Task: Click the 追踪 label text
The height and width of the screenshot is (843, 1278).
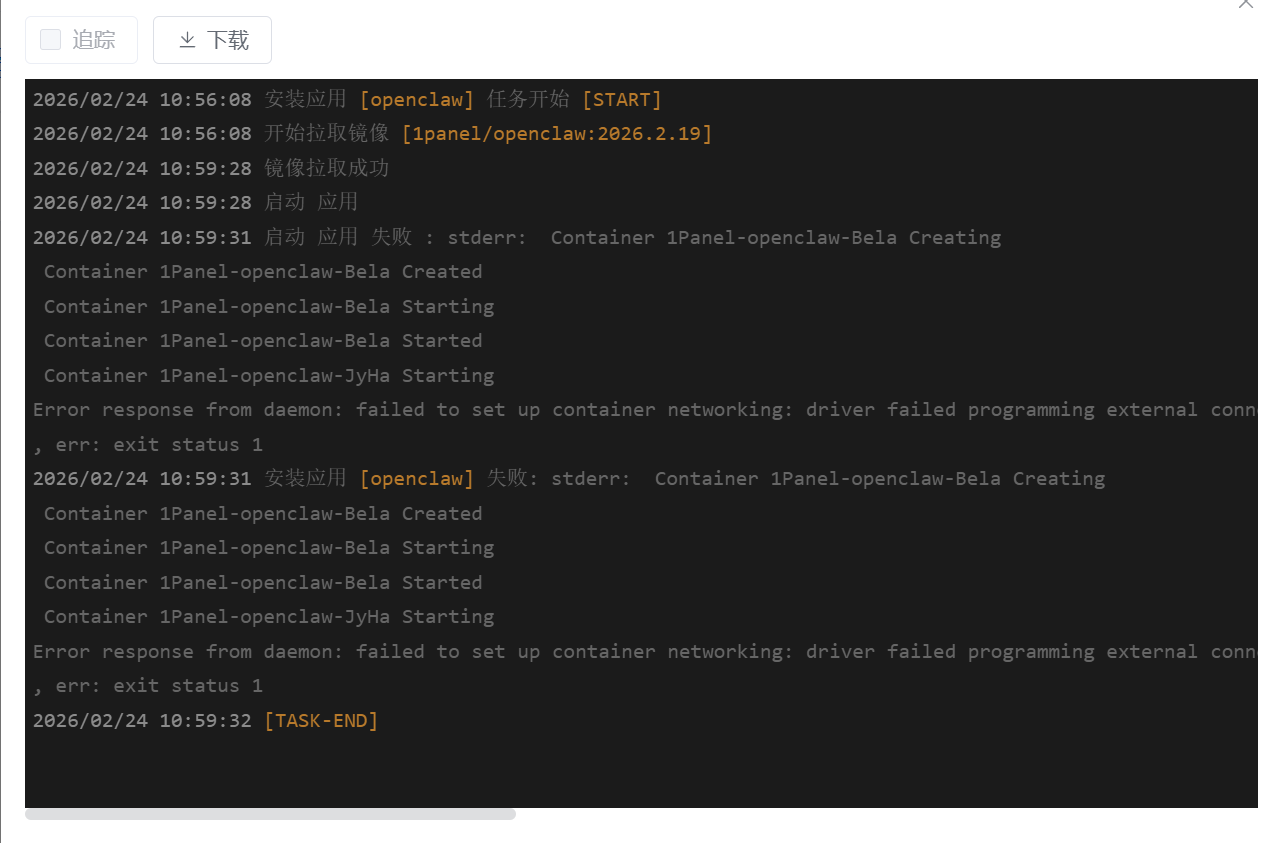Action: tap(94, 40)
